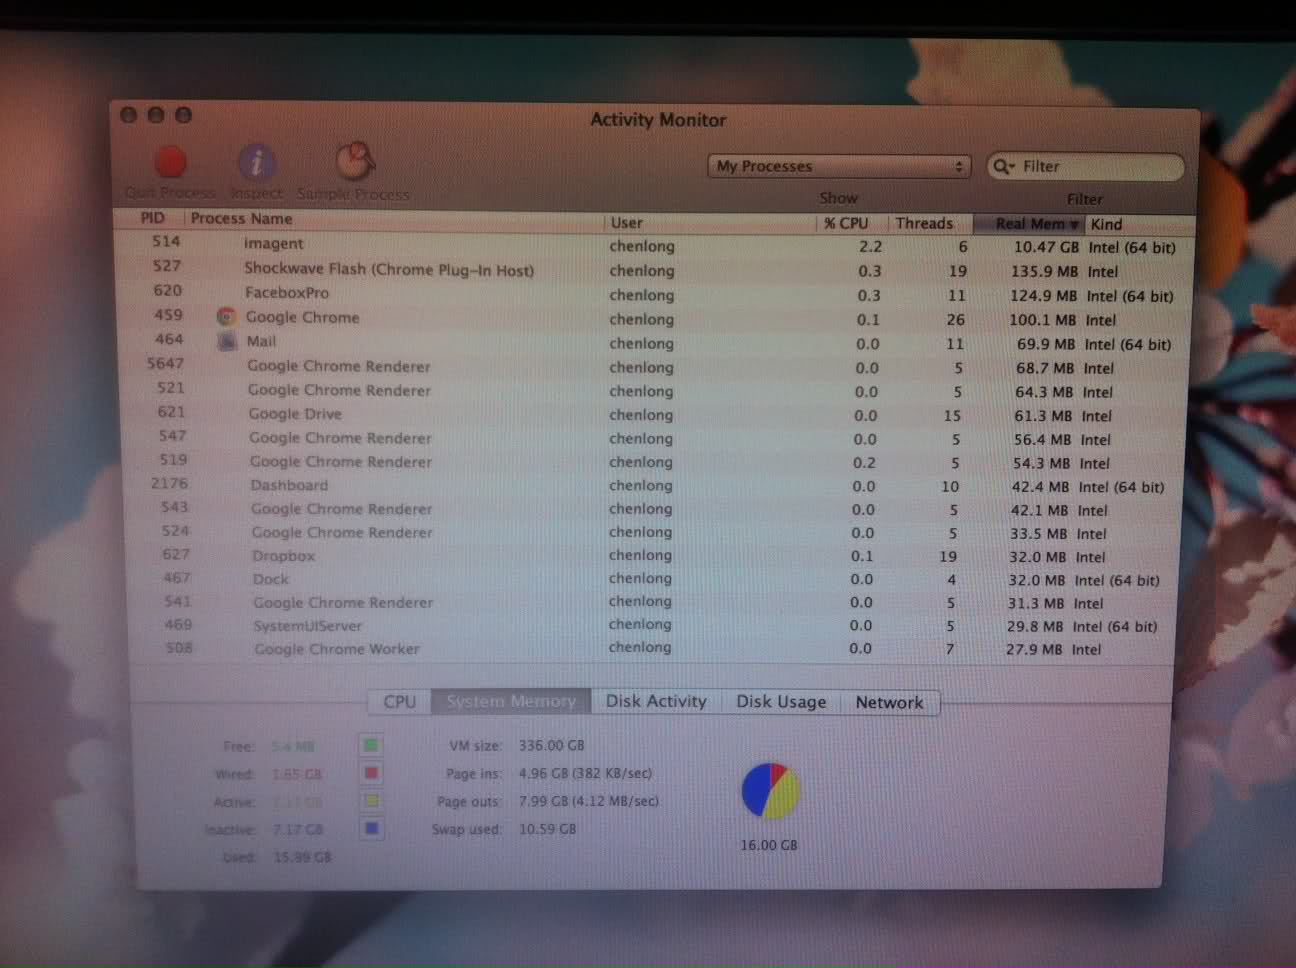Click the magnifier icon in Filter field

click(x=1002, y=166)
